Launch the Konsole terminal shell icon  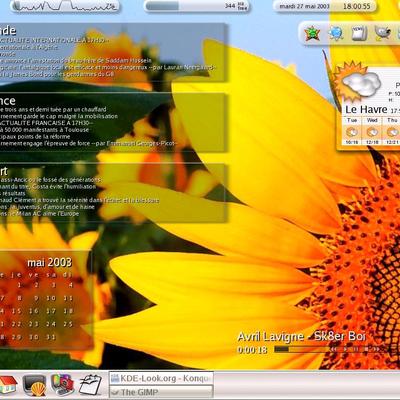tap(34, 385)
